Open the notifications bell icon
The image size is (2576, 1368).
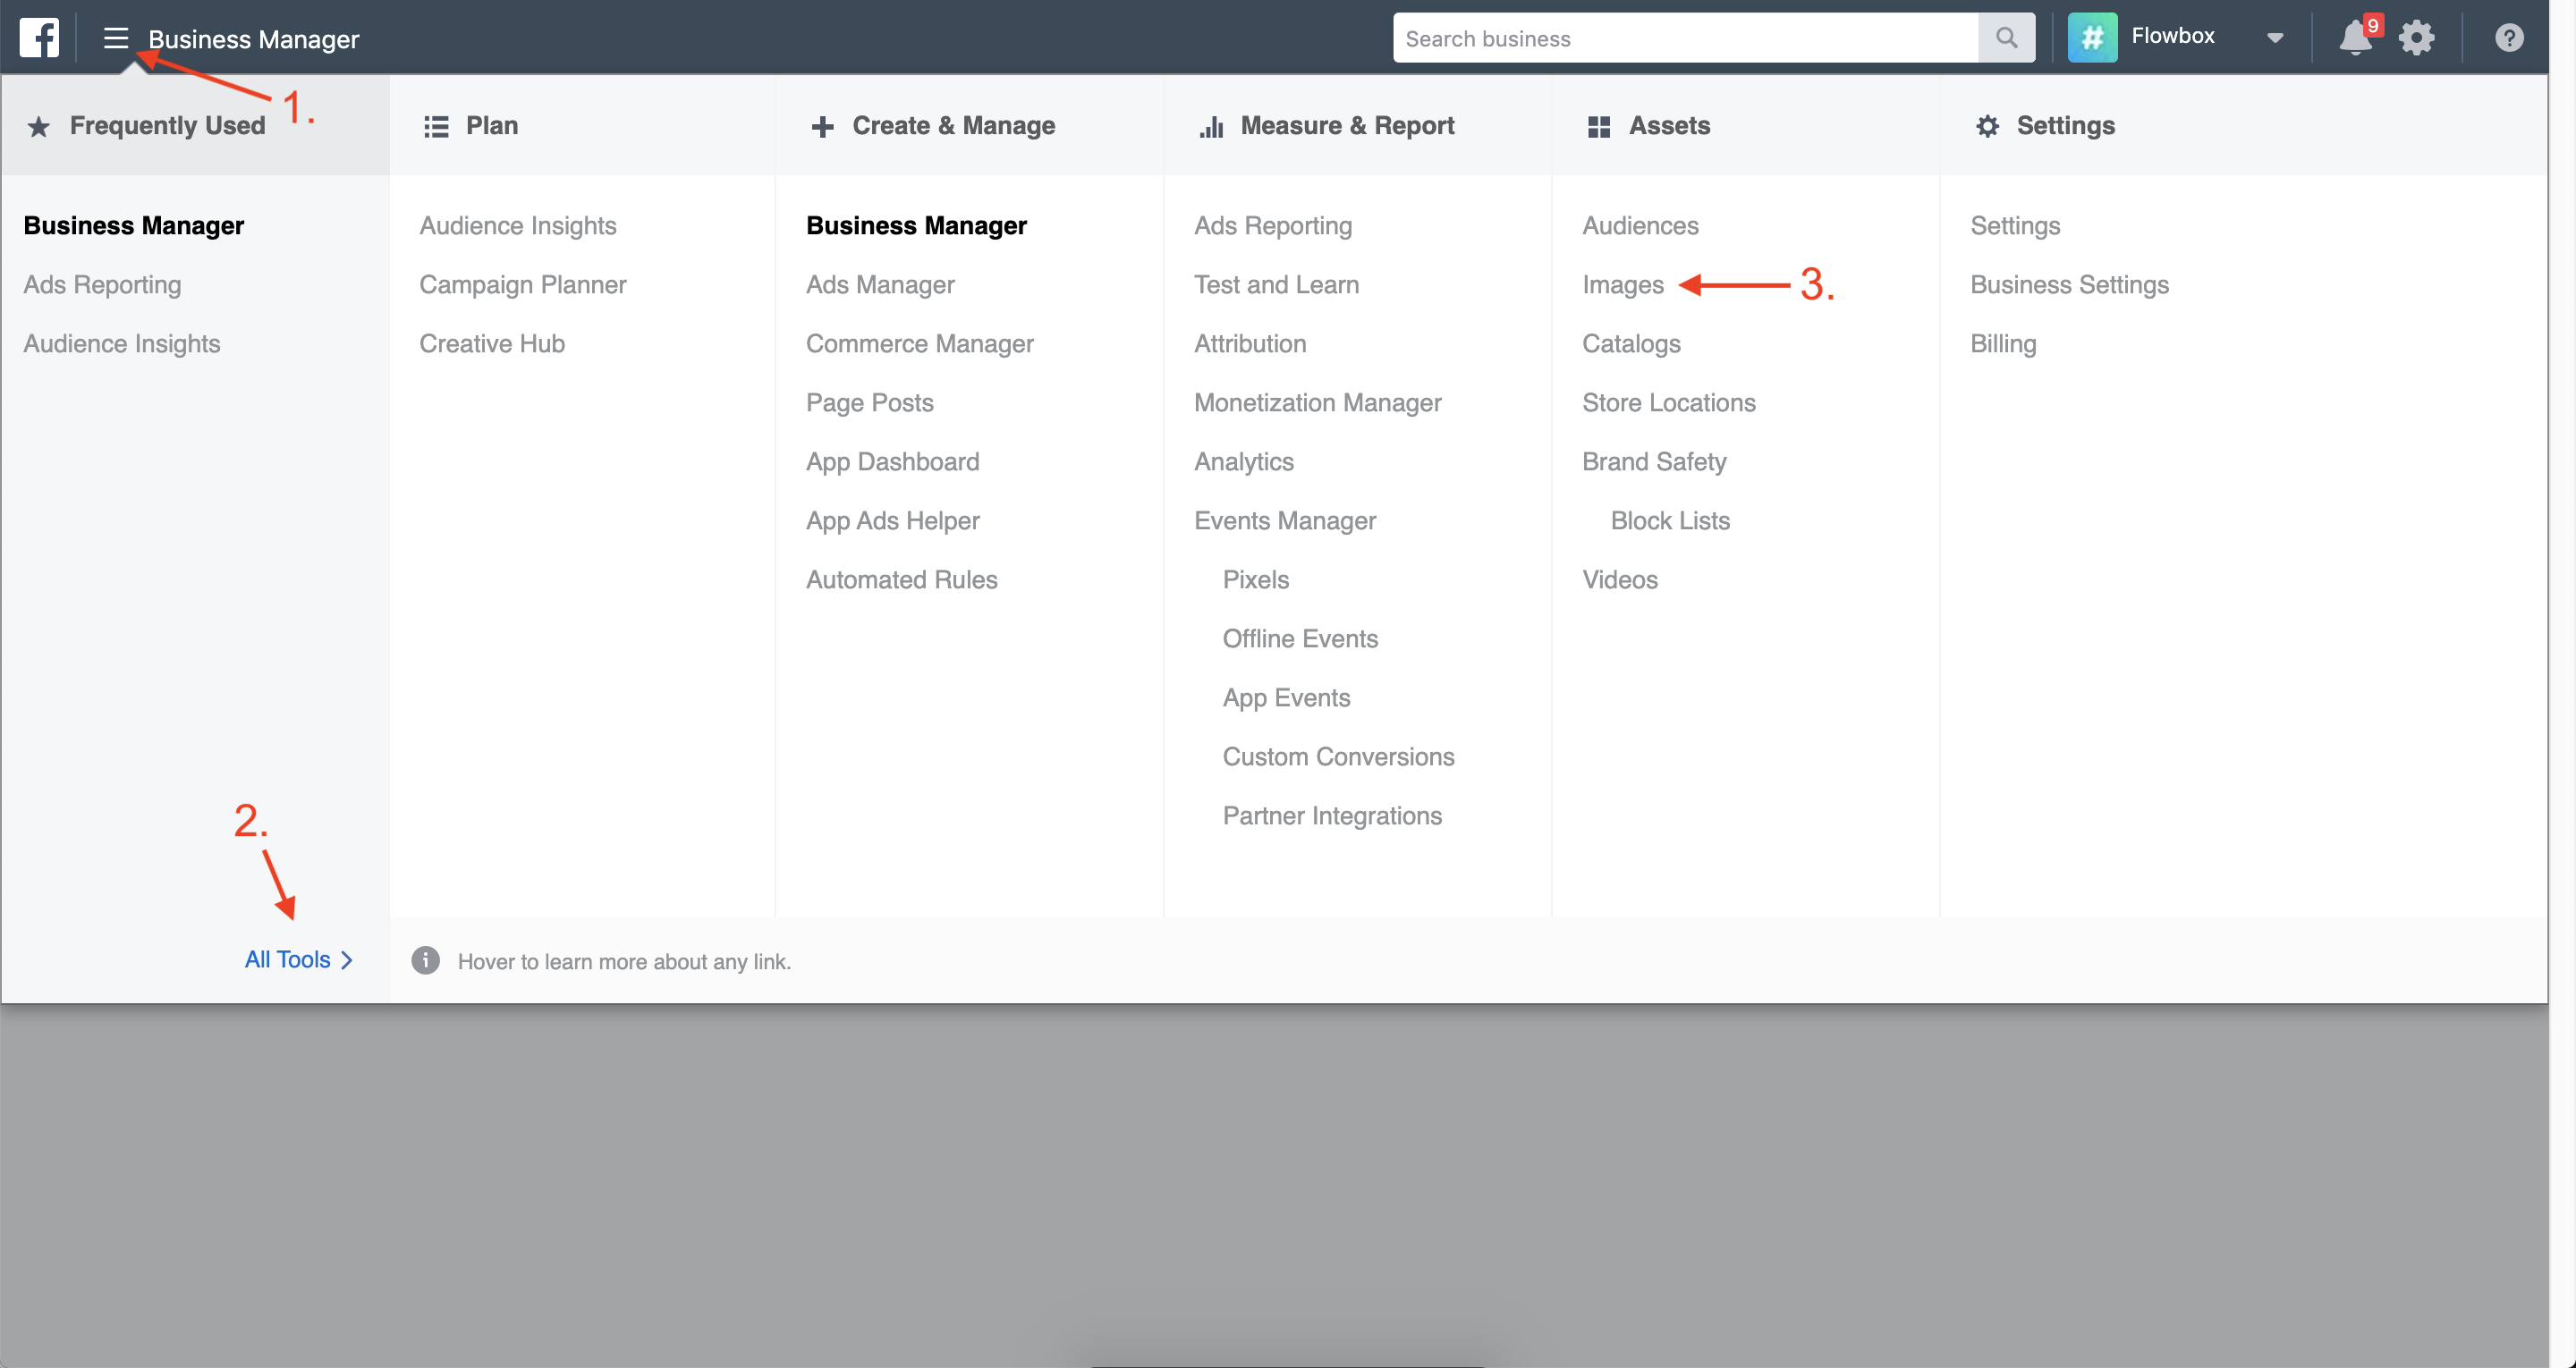click(2354, 38)
